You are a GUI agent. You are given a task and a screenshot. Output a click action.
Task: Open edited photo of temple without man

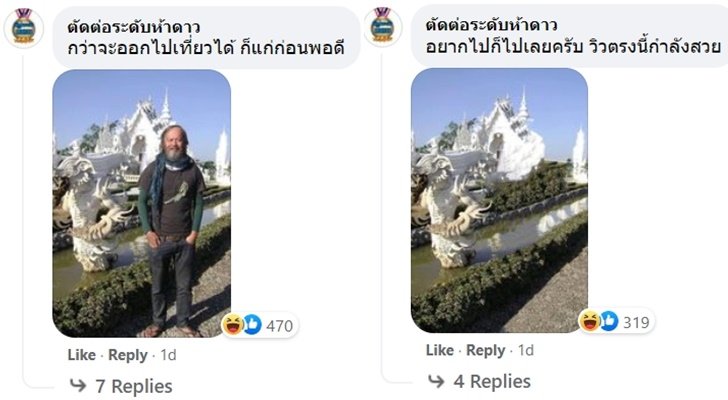pyautogui.click(x=500, y=200)
